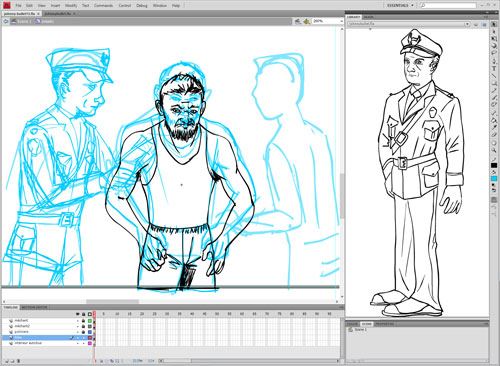Viewport: 500px width, 366px height.
Task: Click the Edit Scene icon on the edit bar
Action: (x=298, y=21)
